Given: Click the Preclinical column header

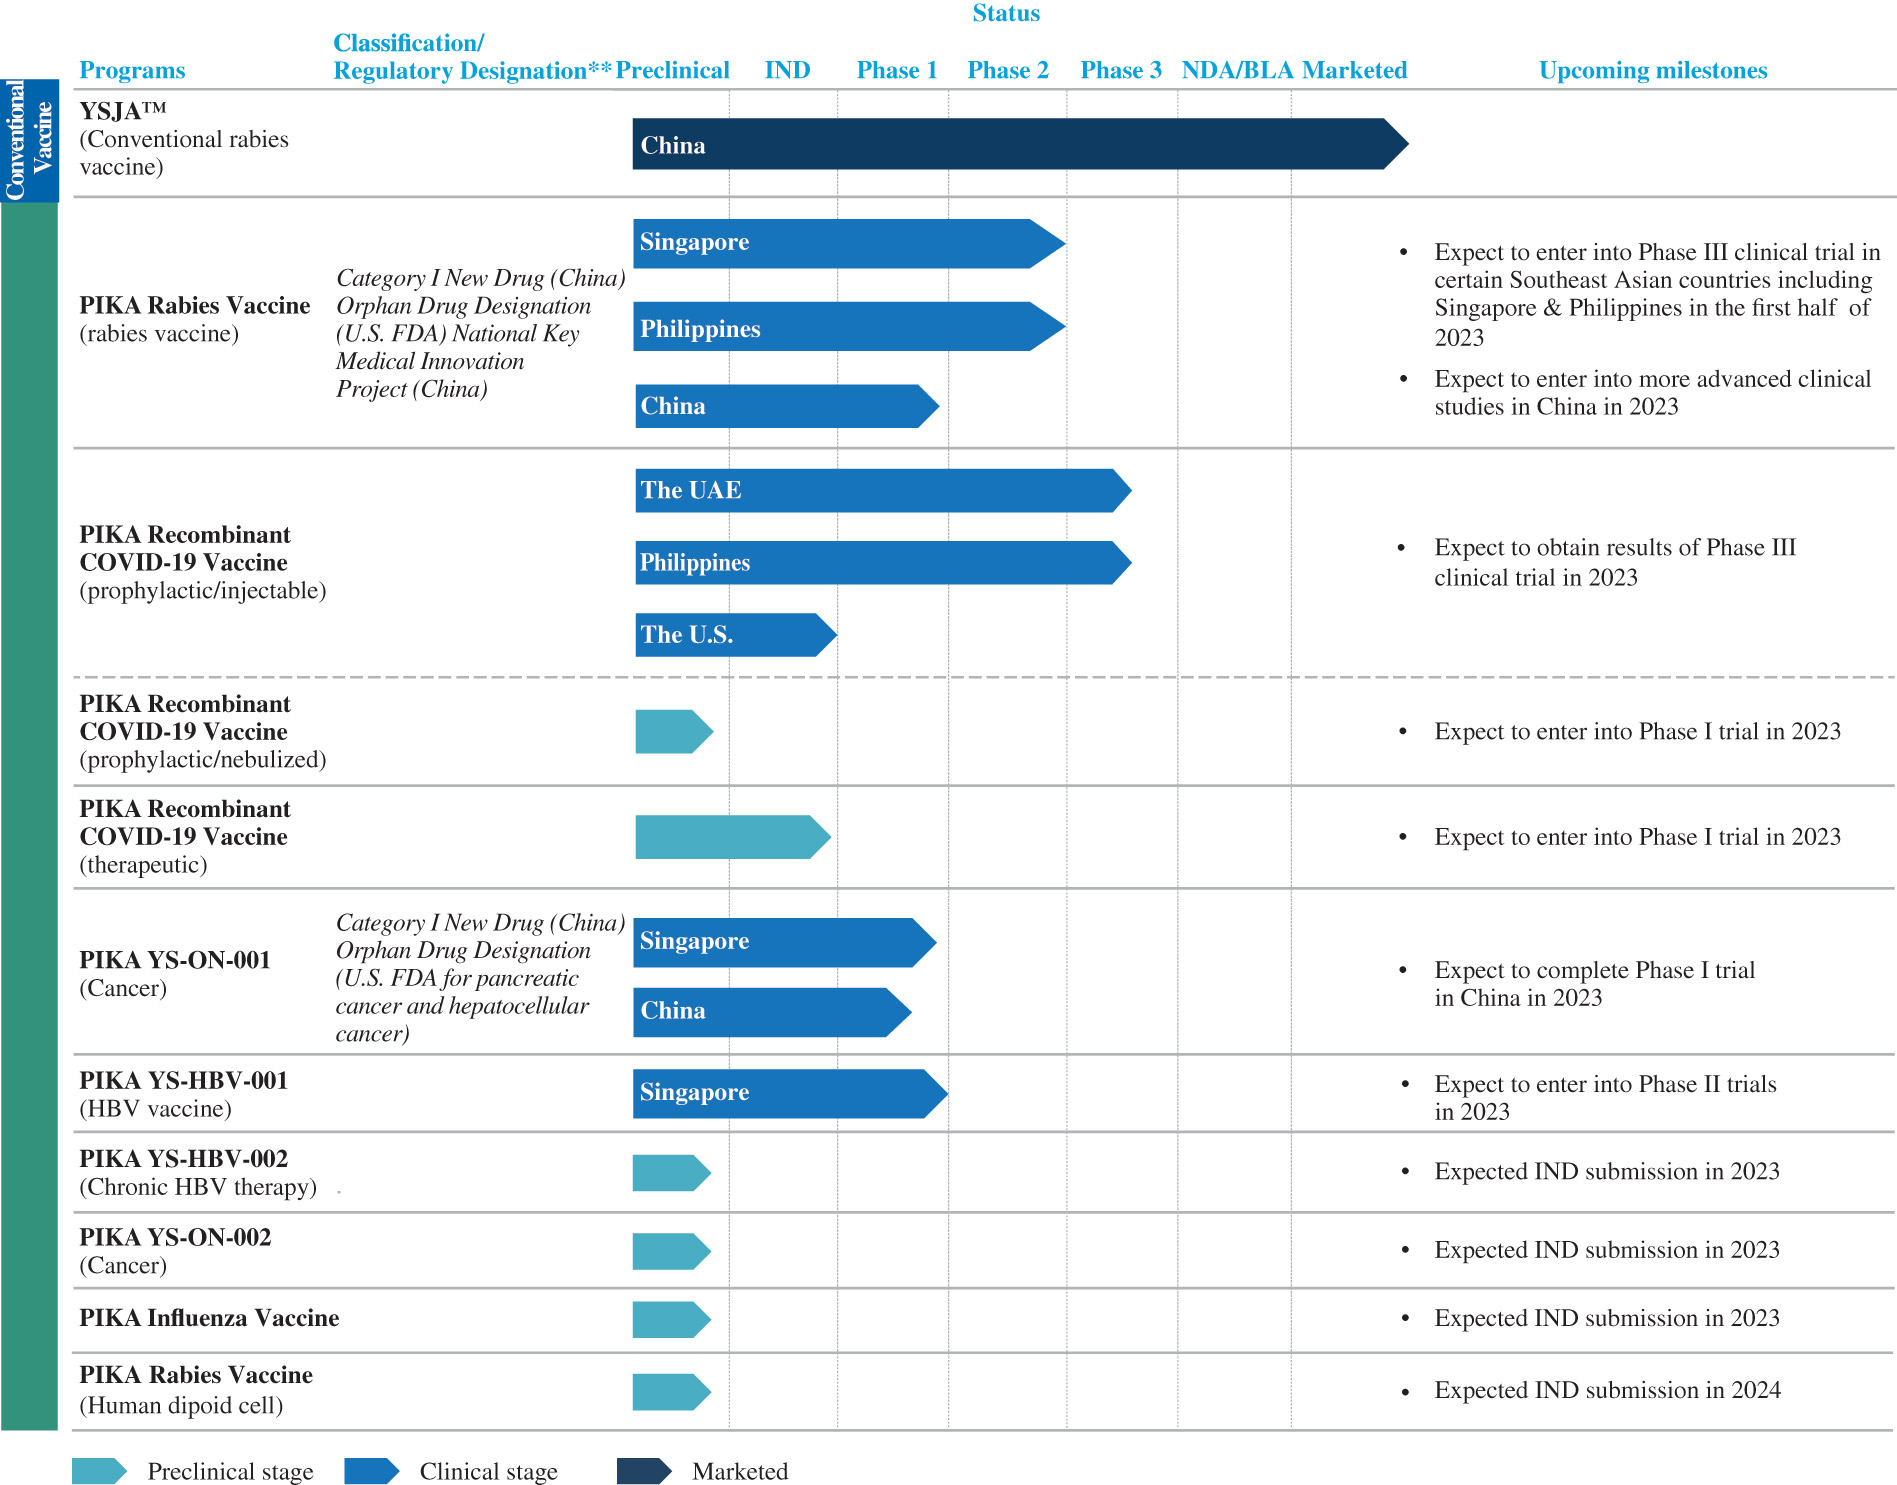Looking at the screenshot, I should coord(672,70).
